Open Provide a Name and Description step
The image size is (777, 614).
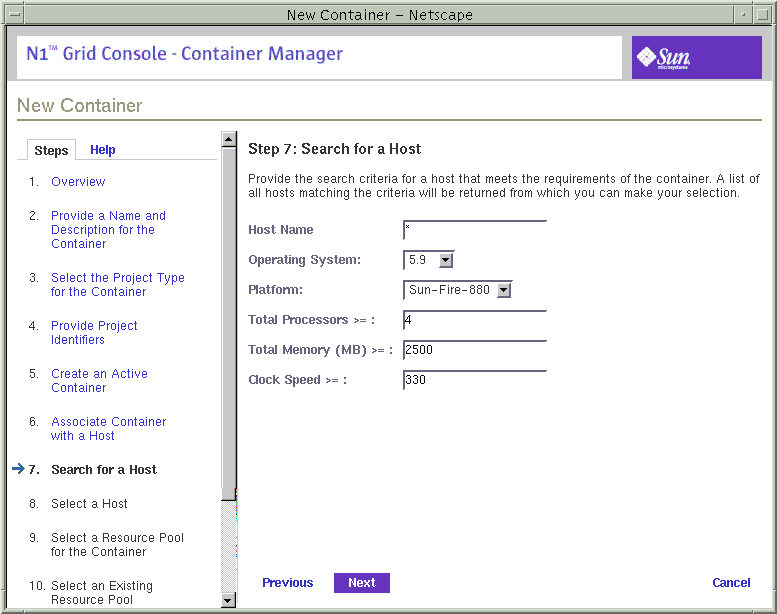coord(108,229)
